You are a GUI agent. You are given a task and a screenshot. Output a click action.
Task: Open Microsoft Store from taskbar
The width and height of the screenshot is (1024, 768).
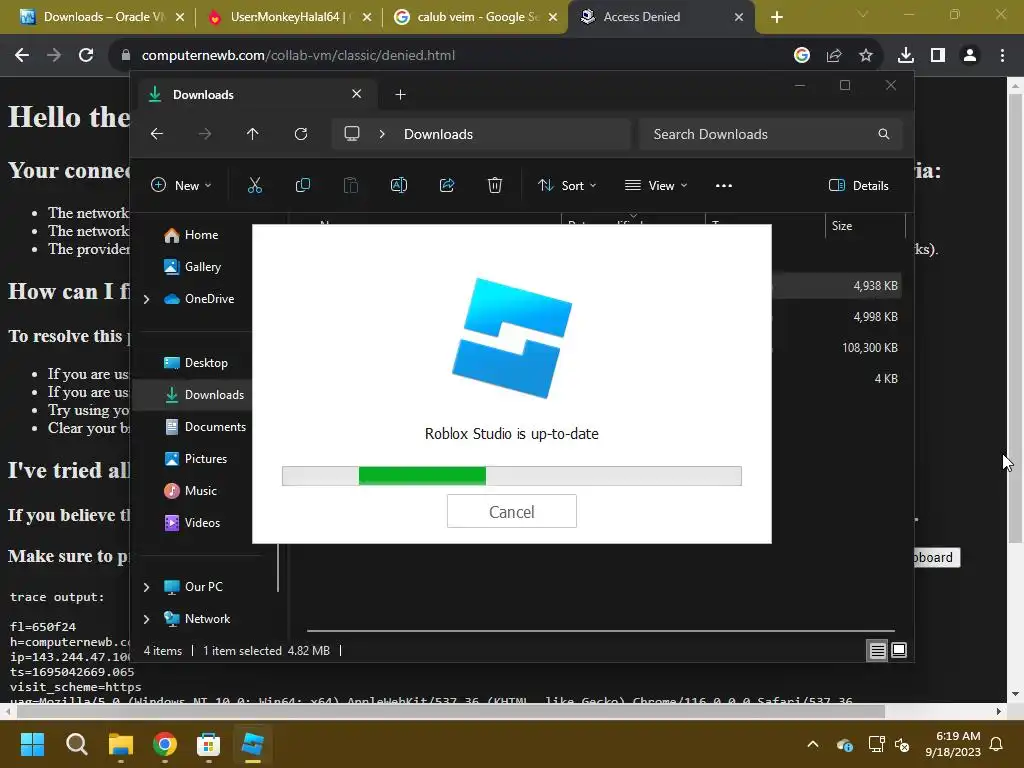[208, 744]
